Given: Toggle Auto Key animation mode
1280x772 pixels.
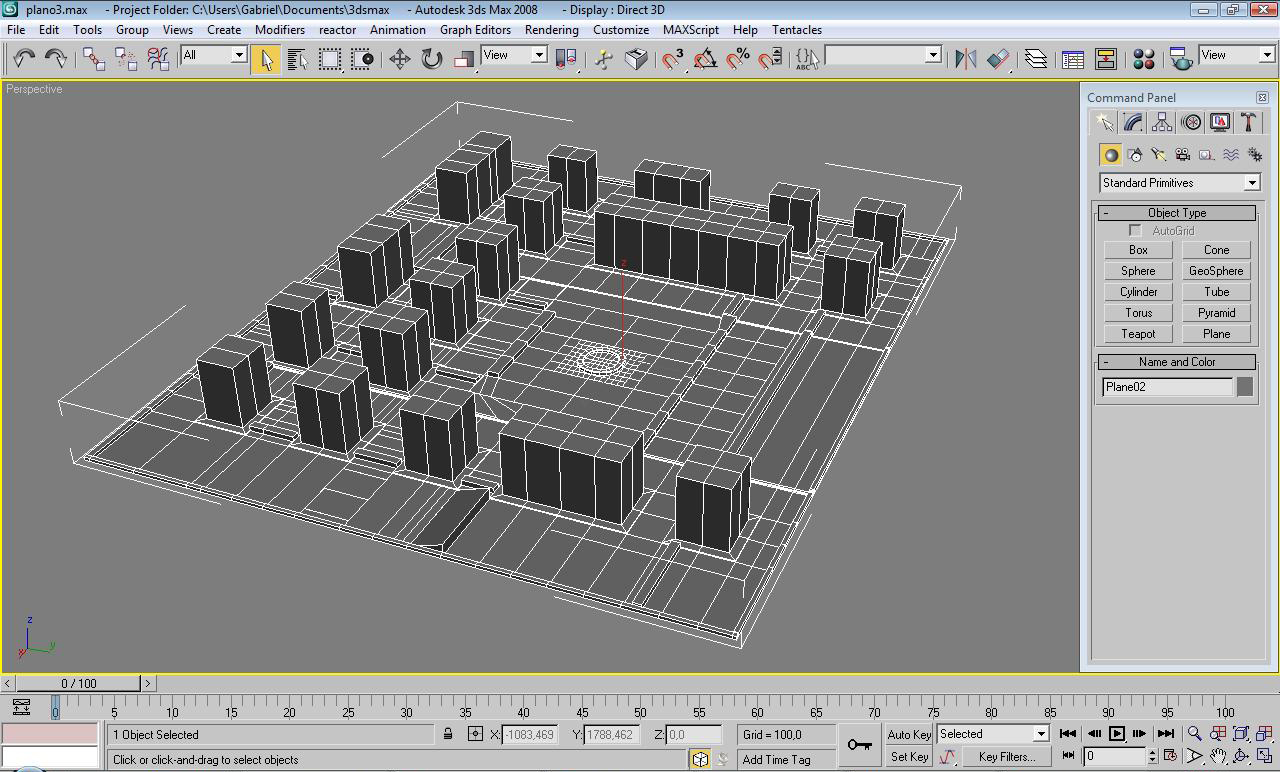Looking at the screenshot, I should click(x=909, y=734).
